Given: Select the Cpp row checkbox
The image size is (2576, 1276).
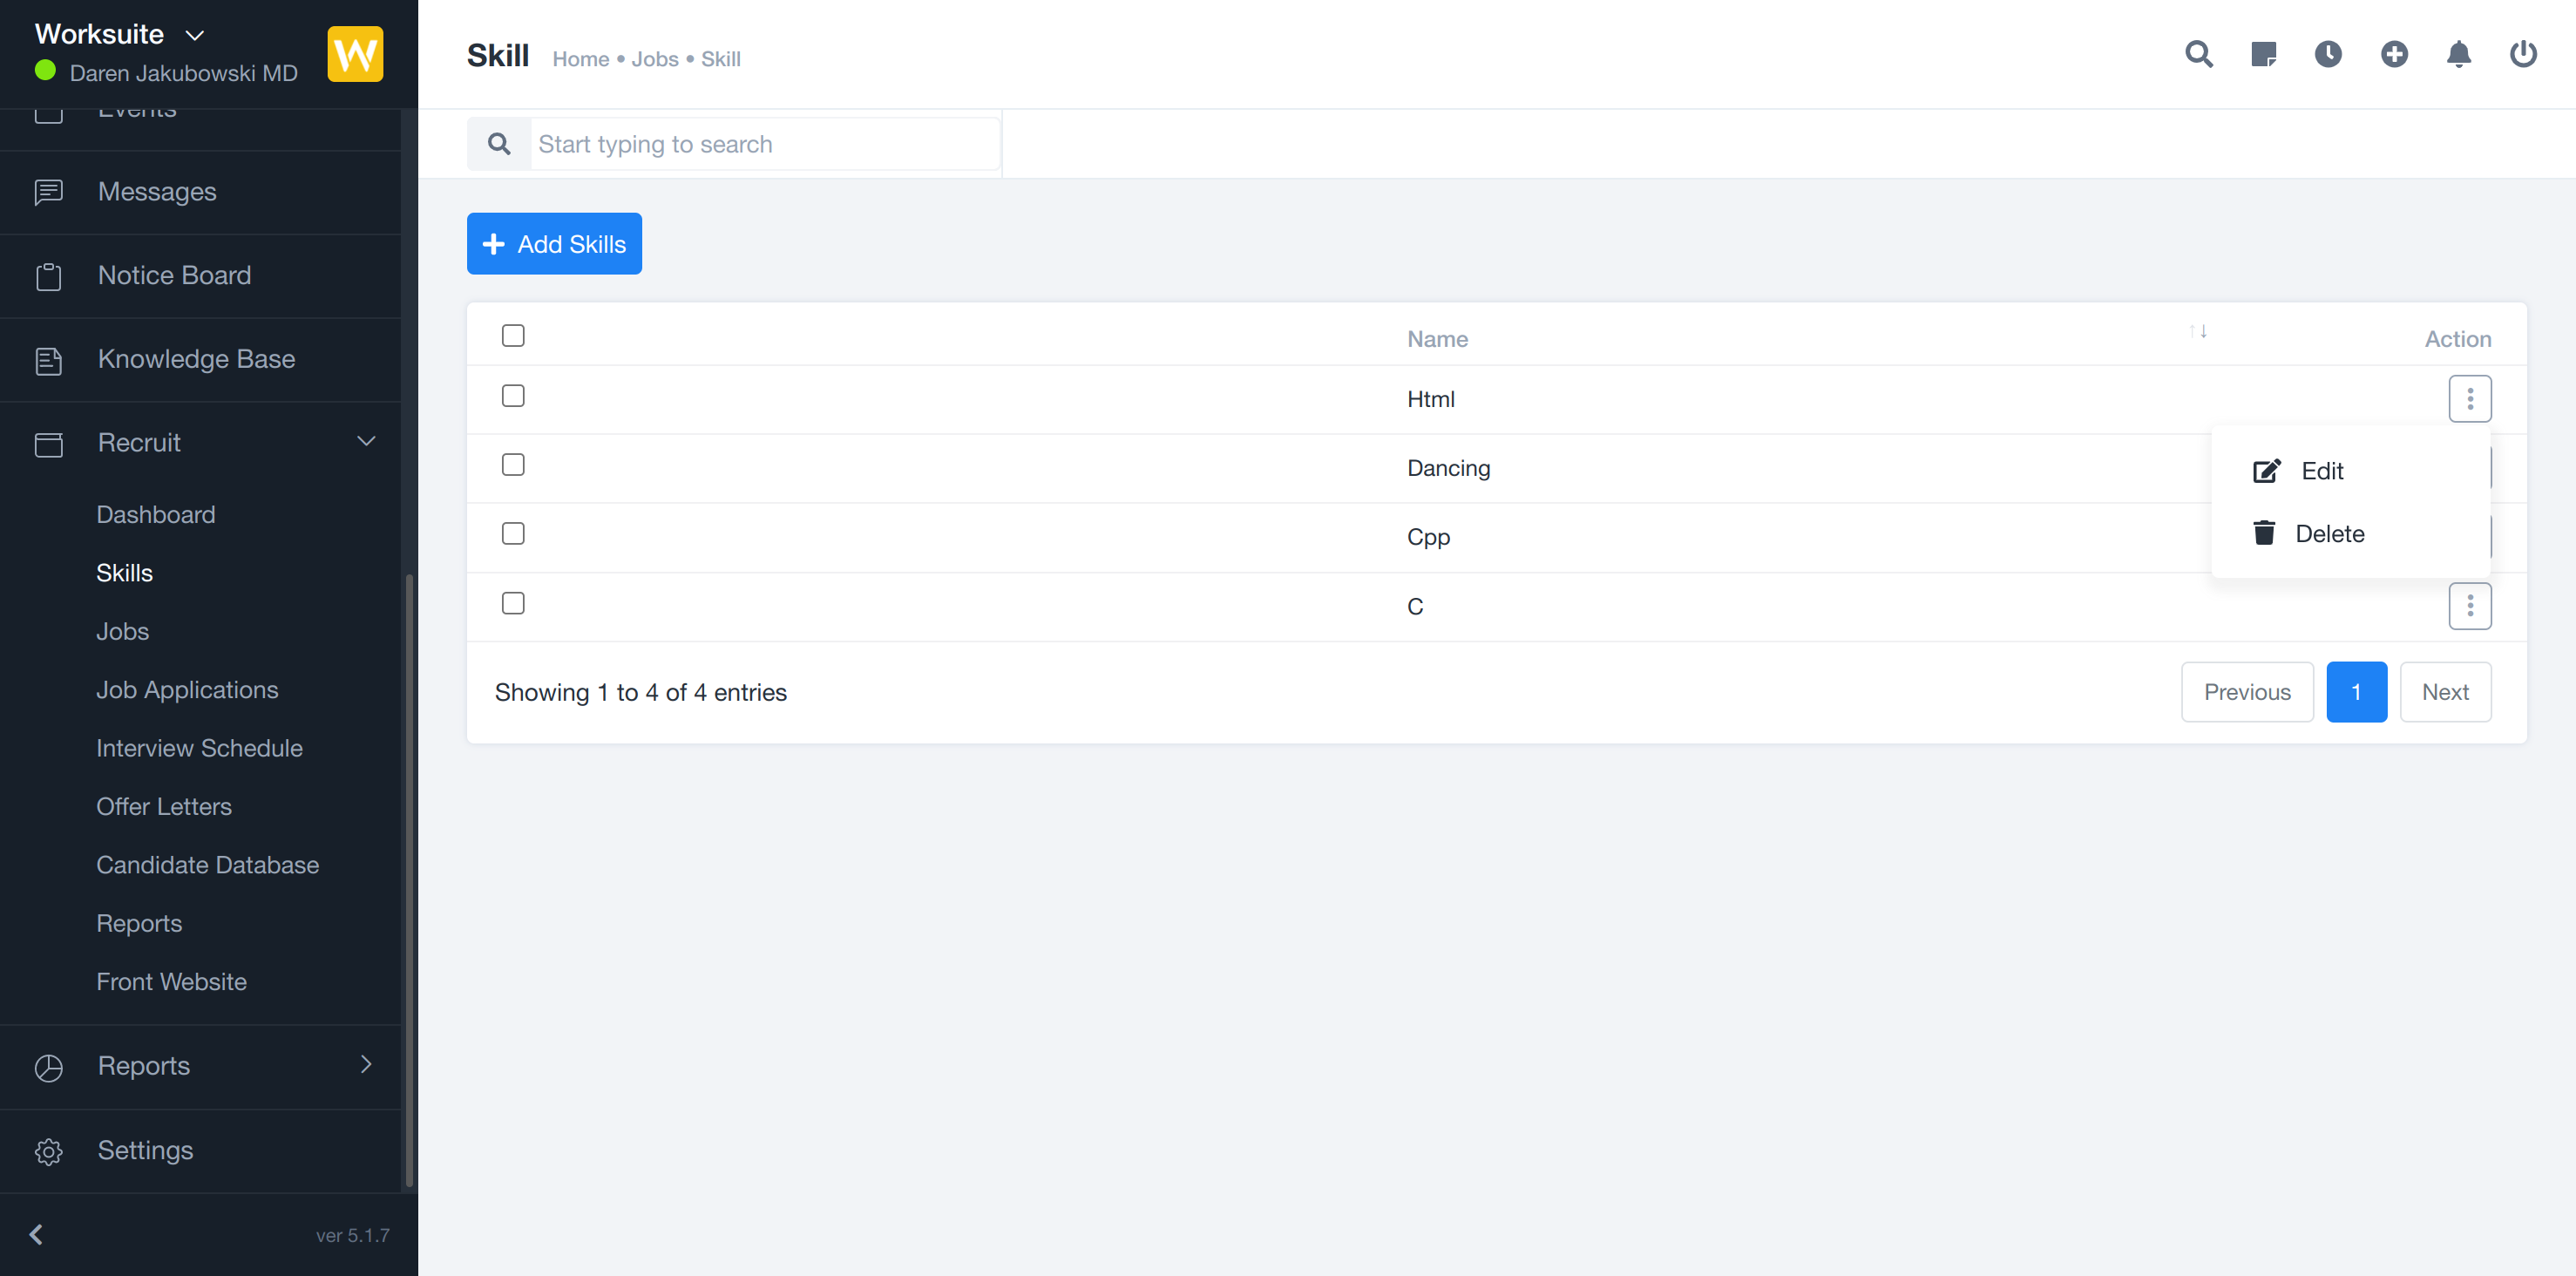Looking at the screenshot, I should (x=513, y=534).
